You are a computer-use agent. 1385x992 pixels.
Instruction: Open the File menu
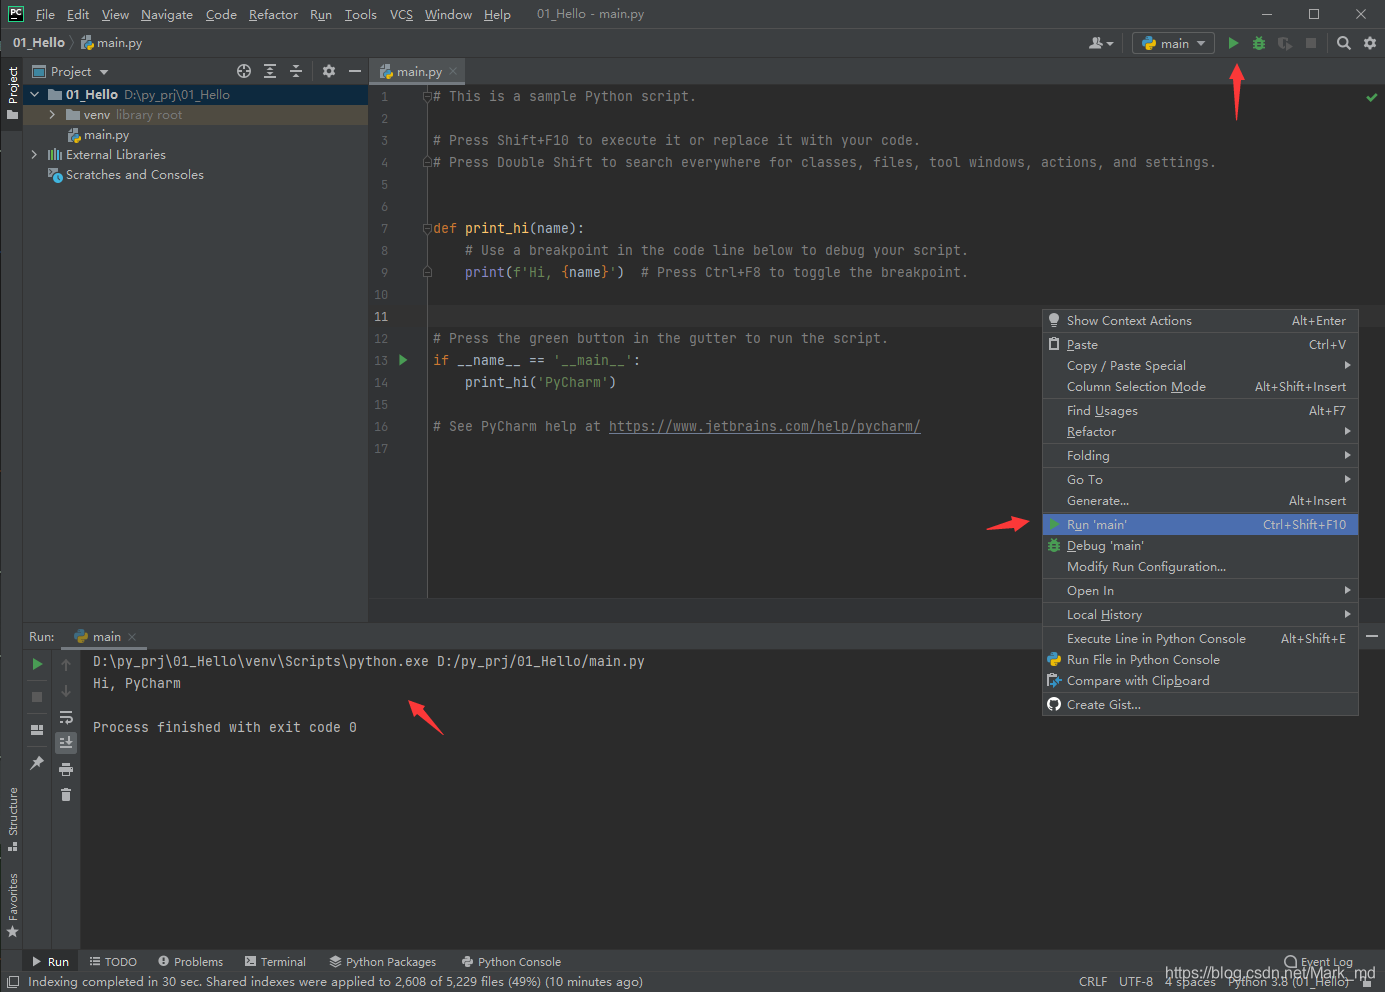click(45, 14)
